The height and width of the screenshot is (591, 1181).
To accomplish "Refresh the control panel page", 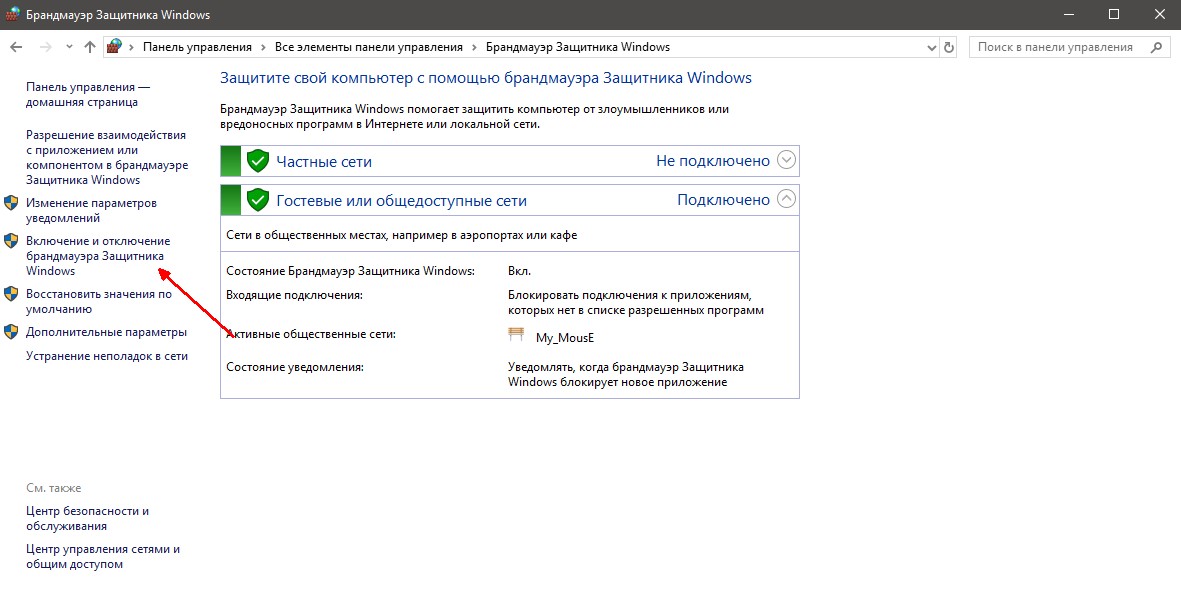I will pos(949,47).
